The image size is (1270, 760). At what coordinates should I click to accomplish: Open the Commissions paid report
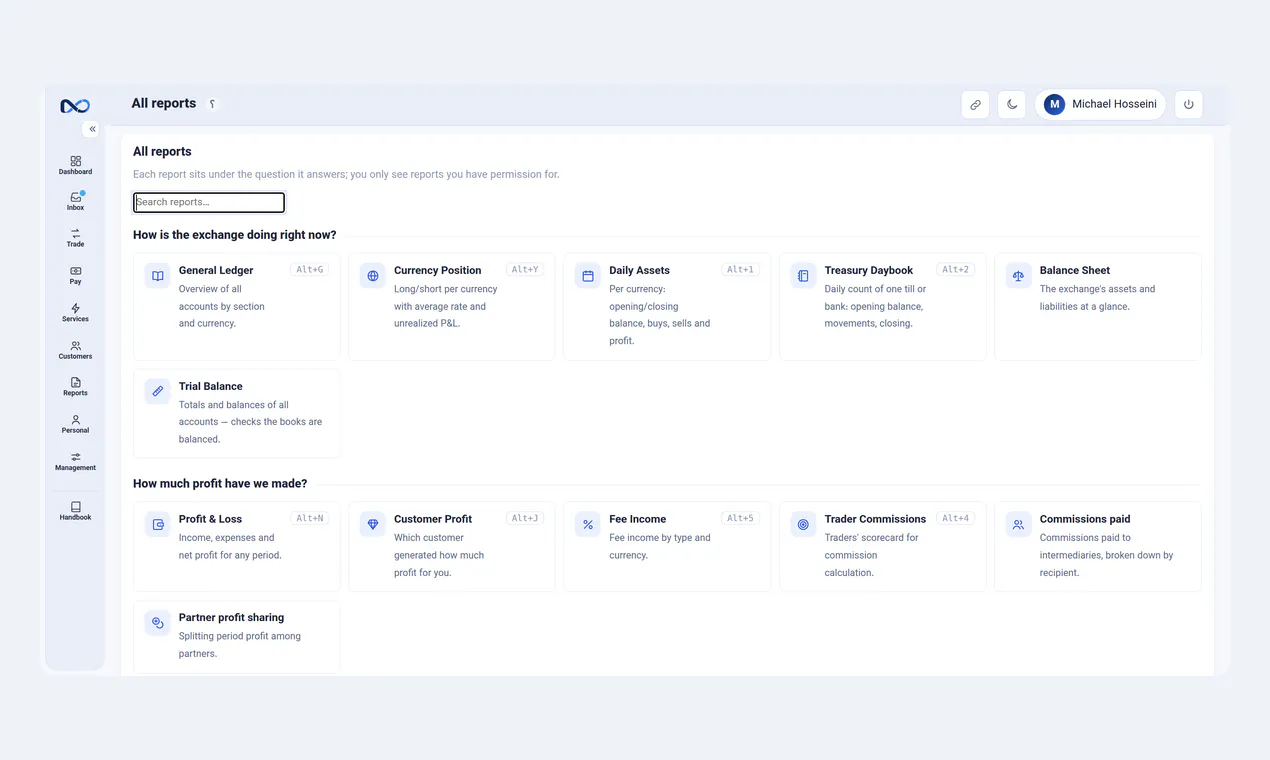pos(1098,546)
